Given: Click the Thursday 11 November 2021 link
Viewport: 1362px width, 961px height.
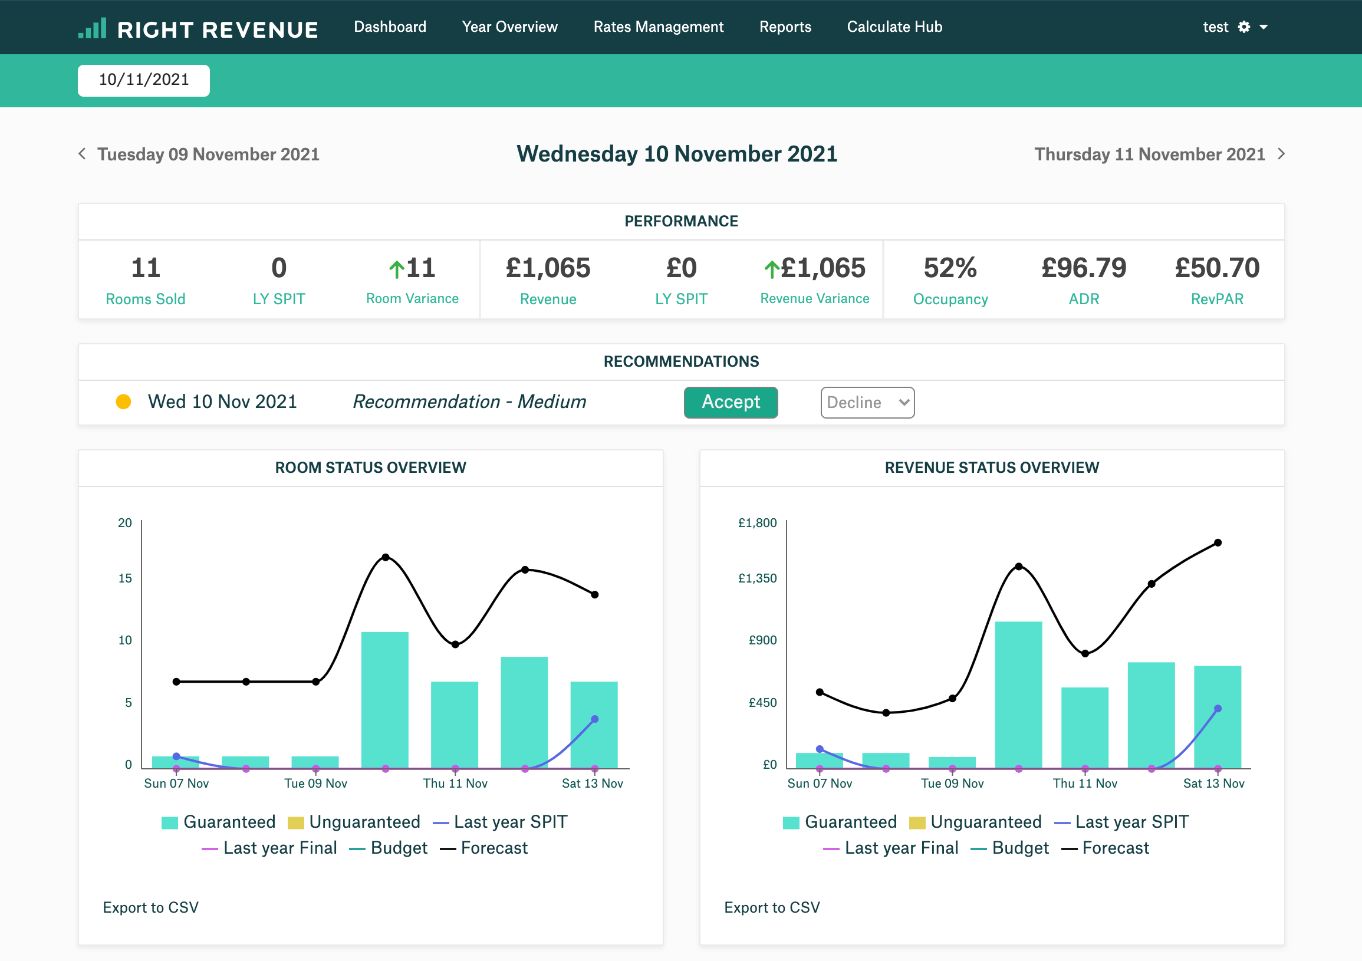Looking at the screenshot, I should pos(1149,154).
